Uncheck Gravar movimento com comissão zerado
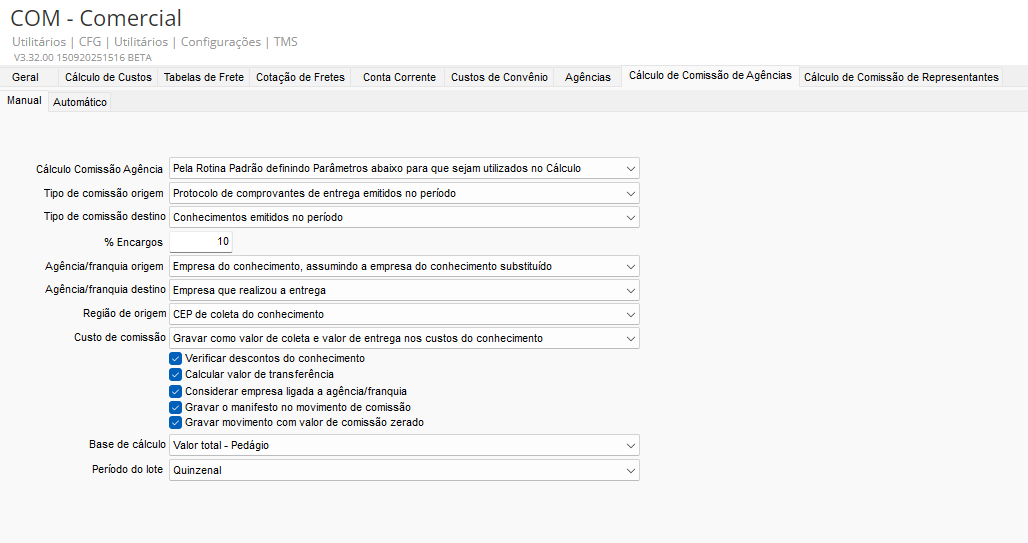The image size is (1028, 543). pyautogui.click(x=176, y=422)
